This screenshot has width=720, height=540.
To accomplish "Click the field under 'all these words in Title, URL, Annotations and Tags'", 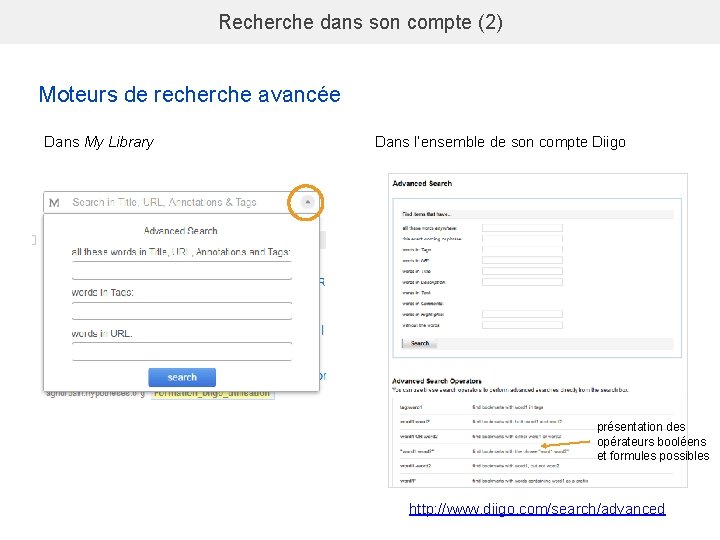I will tap(182, 270).
